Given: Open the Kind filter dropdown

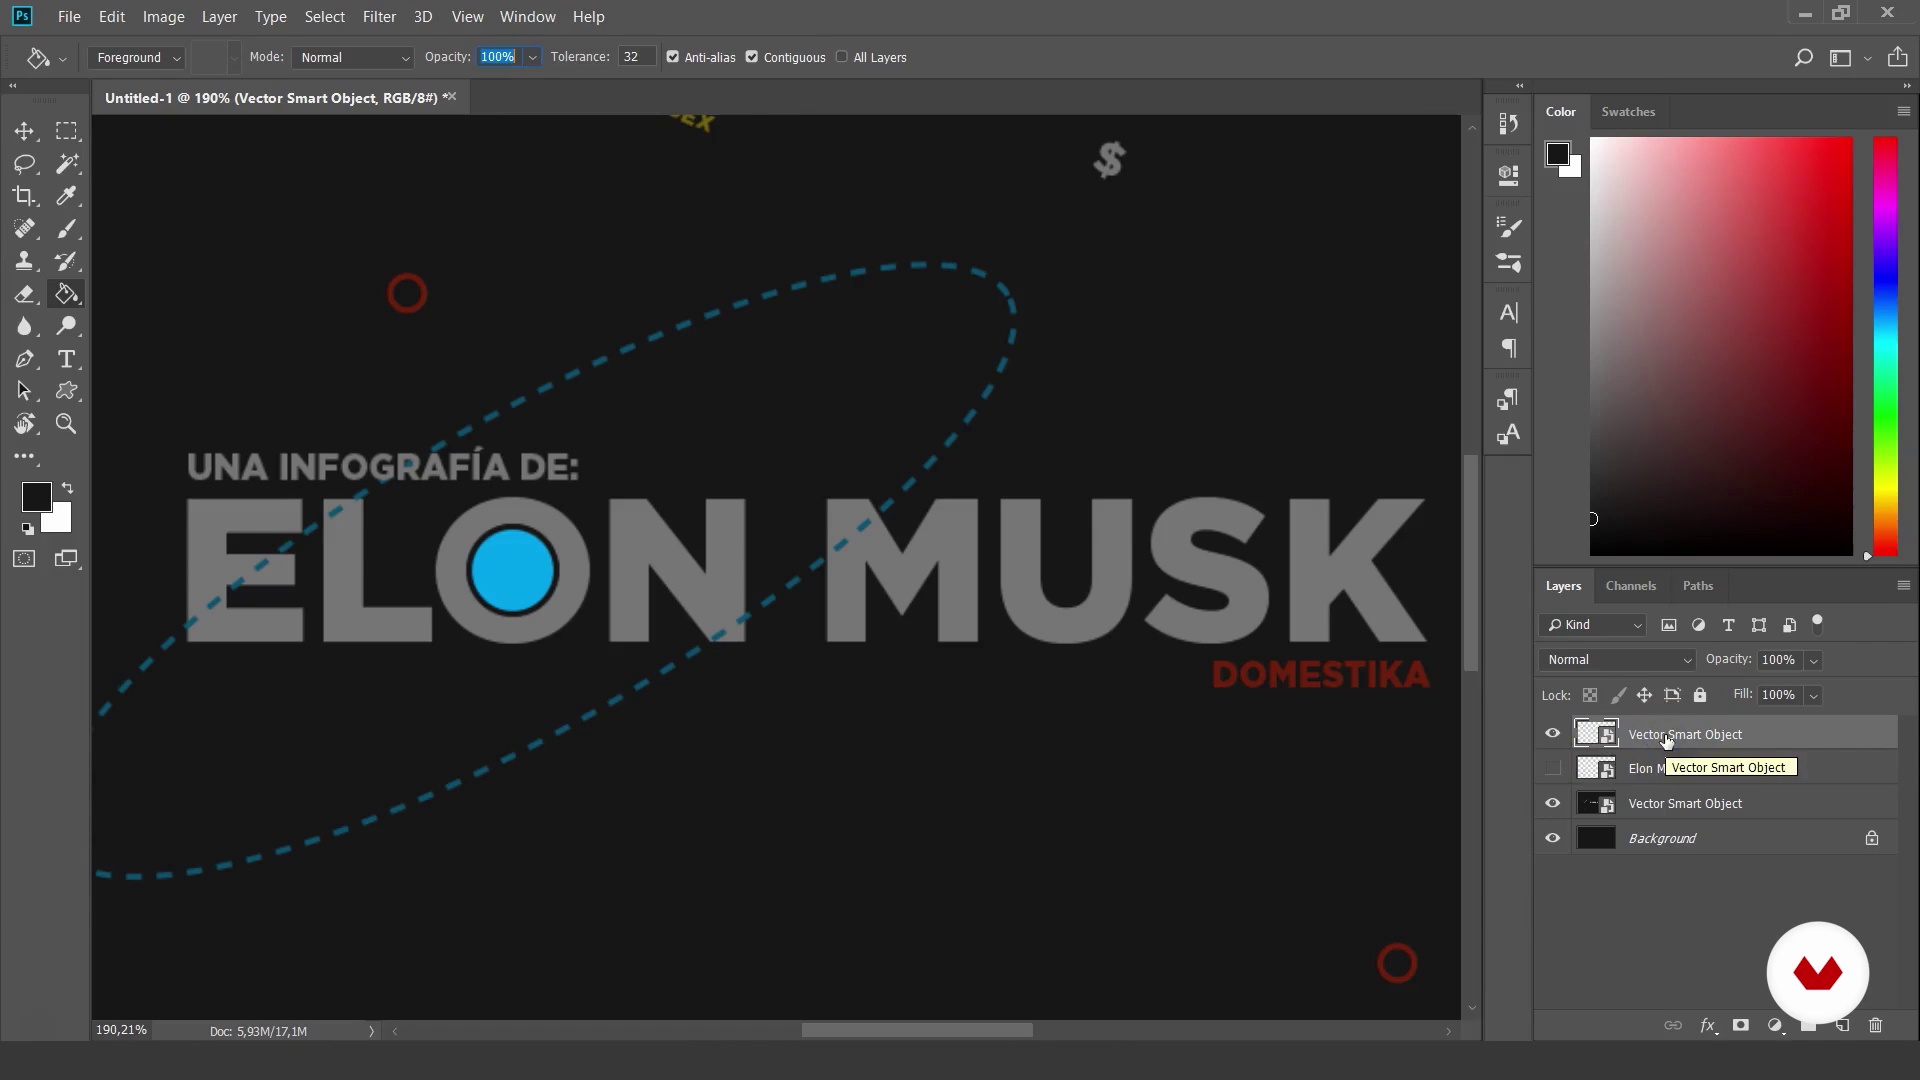Looking at the screenshot, I should pos(1593,625).
